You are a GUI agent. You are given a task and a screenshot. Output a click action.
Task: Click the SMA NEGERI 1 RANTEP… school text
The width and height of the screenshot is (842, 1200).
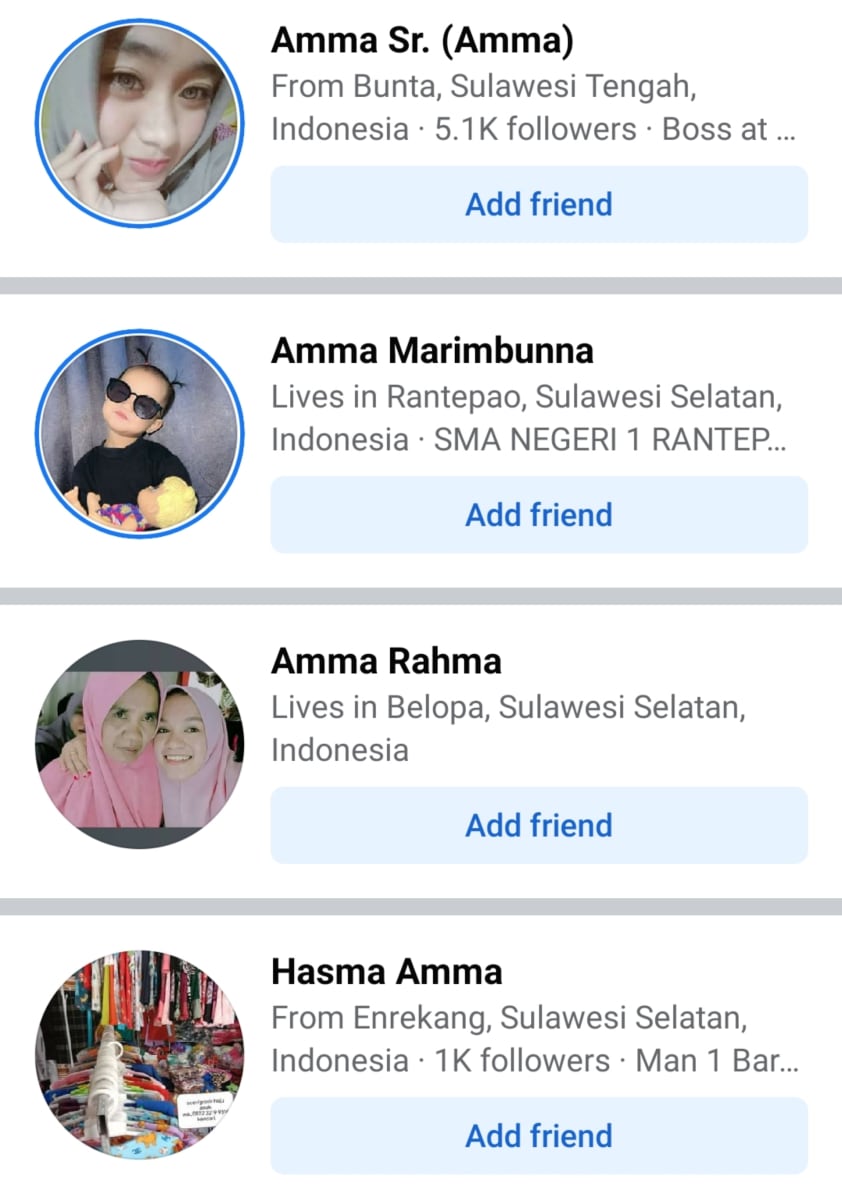pos(610,441)
